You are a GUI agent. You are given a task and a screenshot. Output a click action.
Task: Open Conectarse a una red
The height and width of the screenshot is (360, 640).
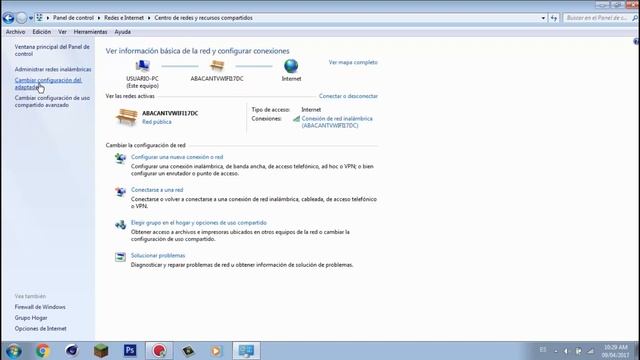157,190
